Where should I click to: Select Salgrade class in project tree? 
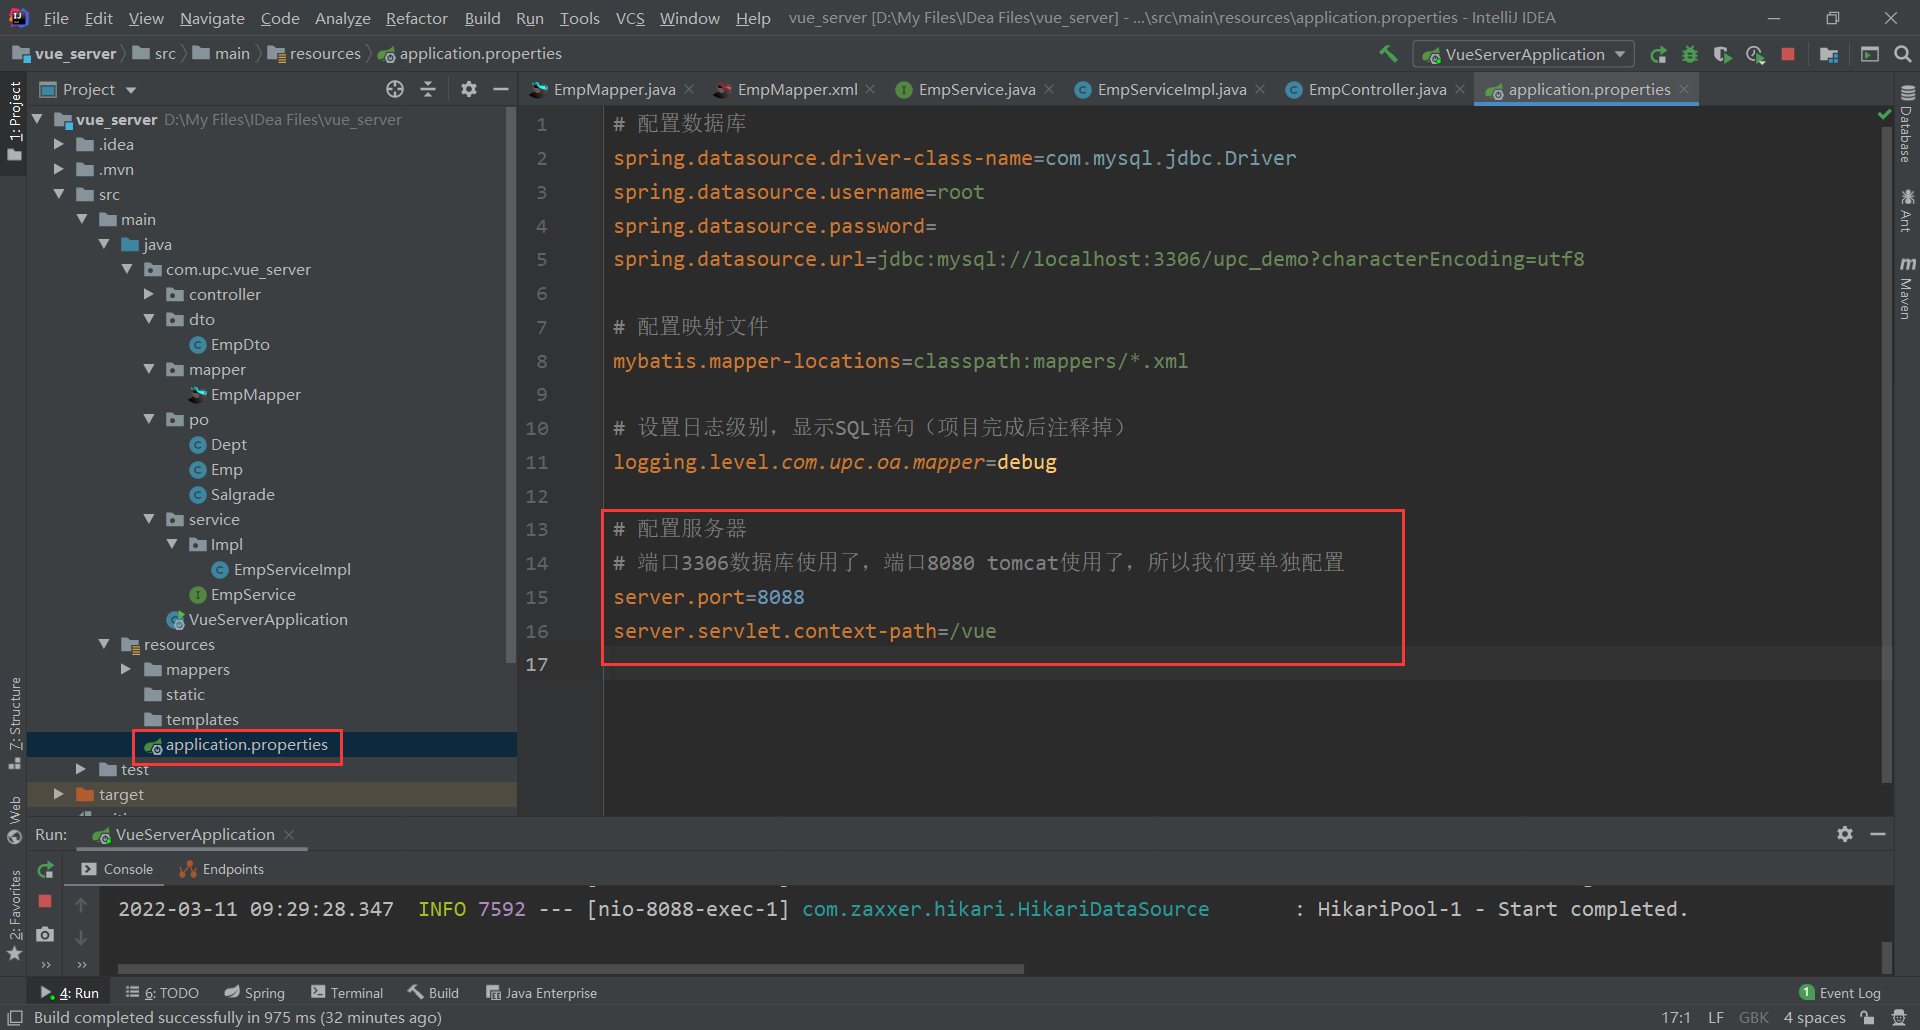coord(242,494)
